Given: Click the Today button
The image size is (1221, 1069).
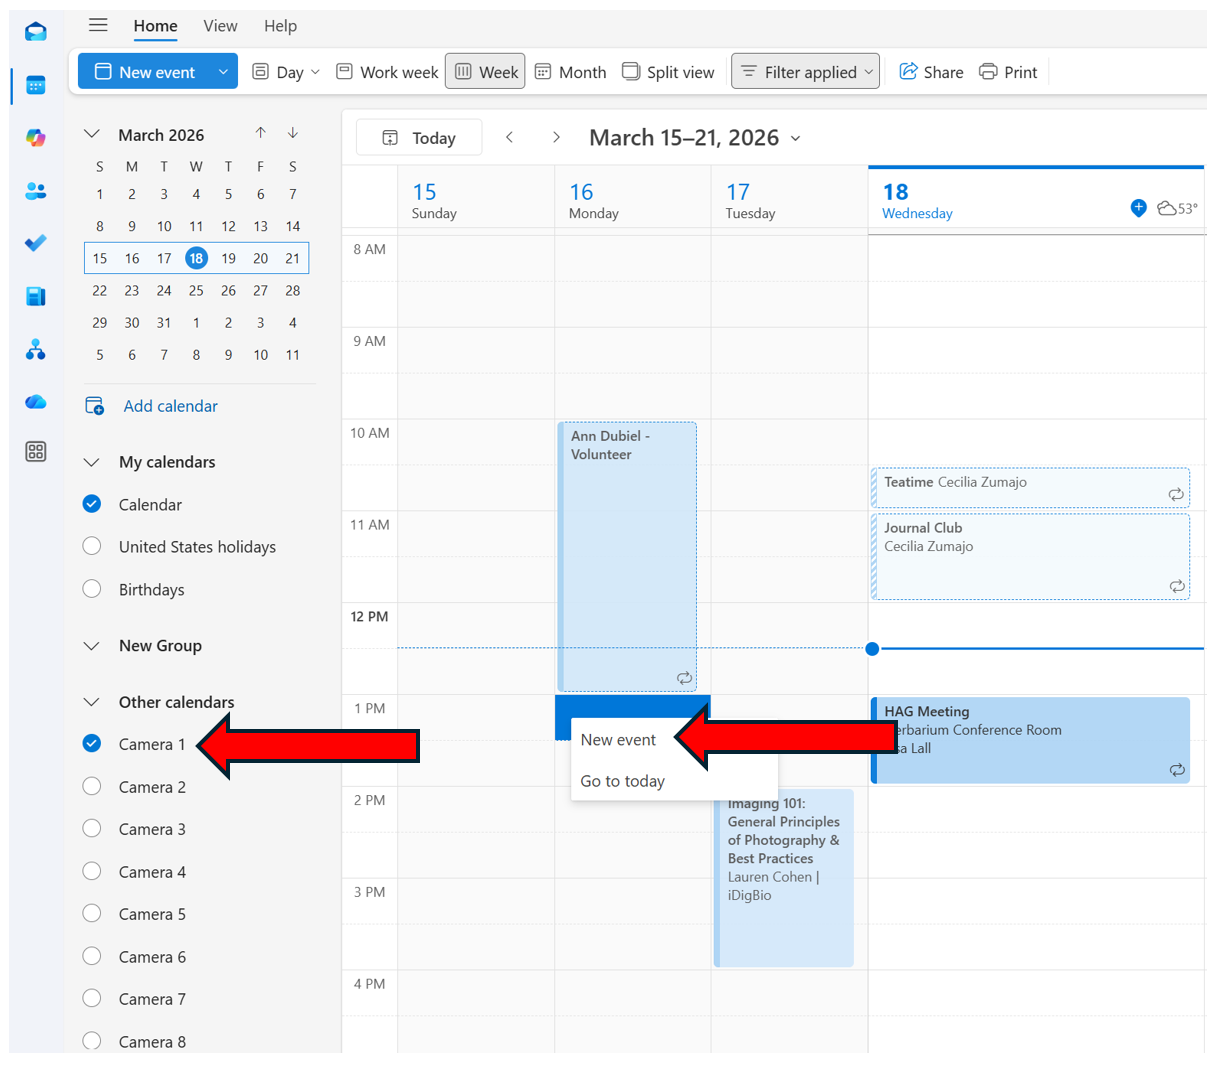Looking at the screenshot, I should pos(419,138).
